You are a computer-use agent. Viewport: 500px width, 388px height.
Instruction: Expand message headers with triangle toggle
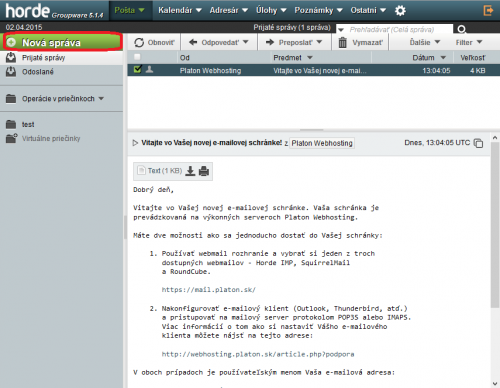pyautogui.click(x=135, y=143)
